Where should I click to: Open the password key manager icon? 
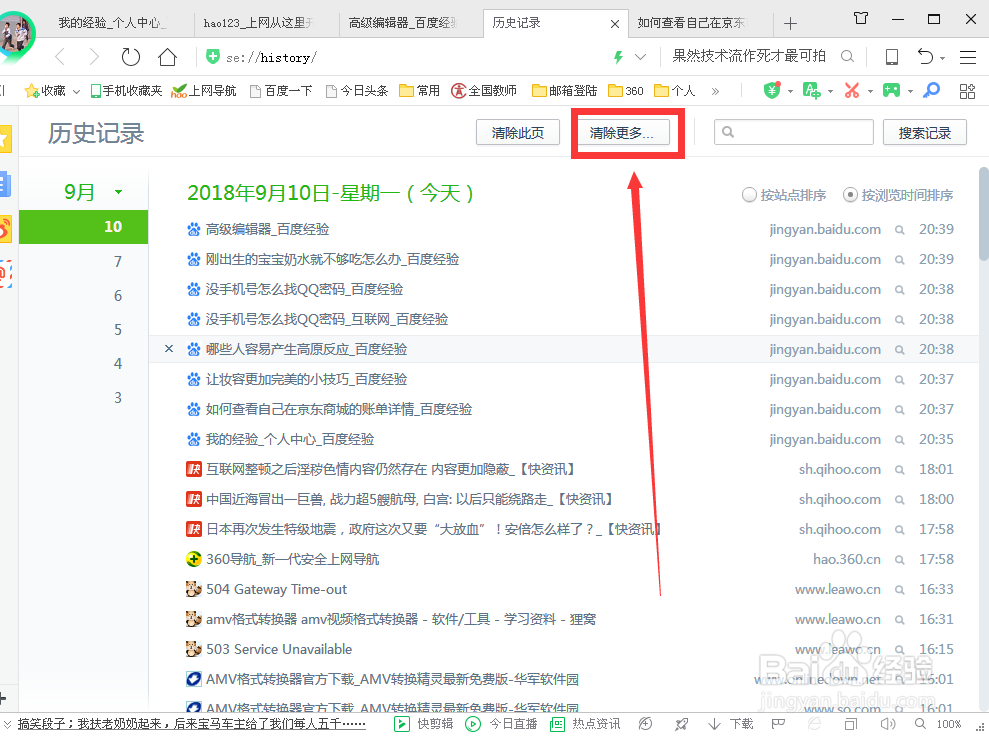tap(931, 90)
